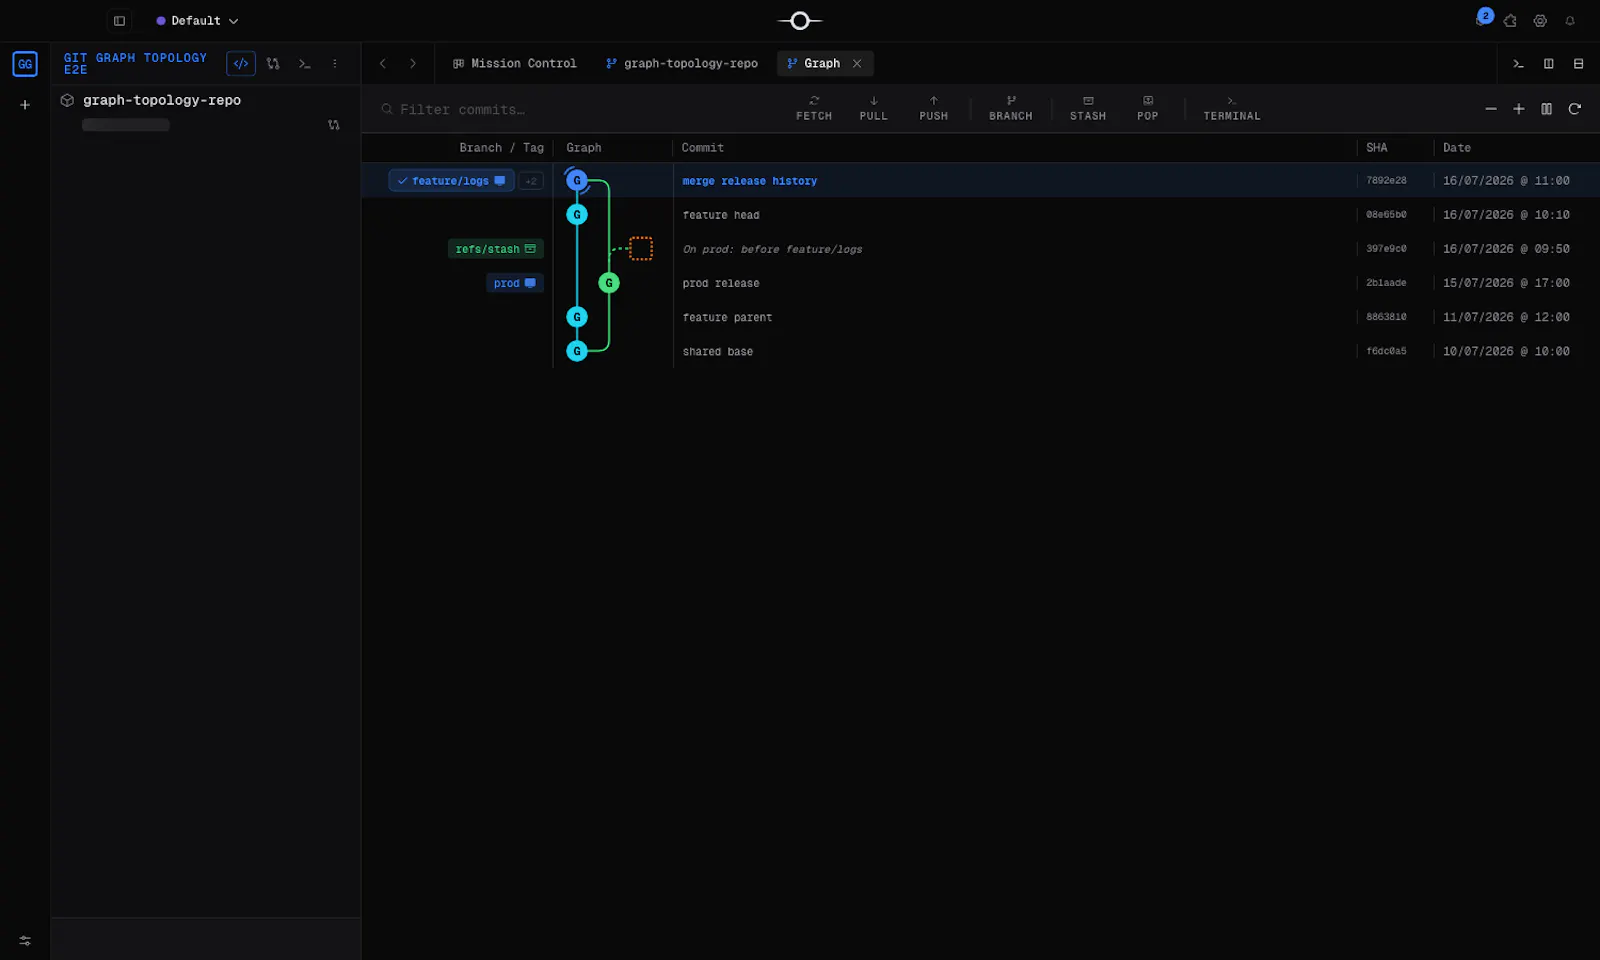Click the prod branch label
The width and height of the screenshot is (1600, 960).
(x=515, y=283)
